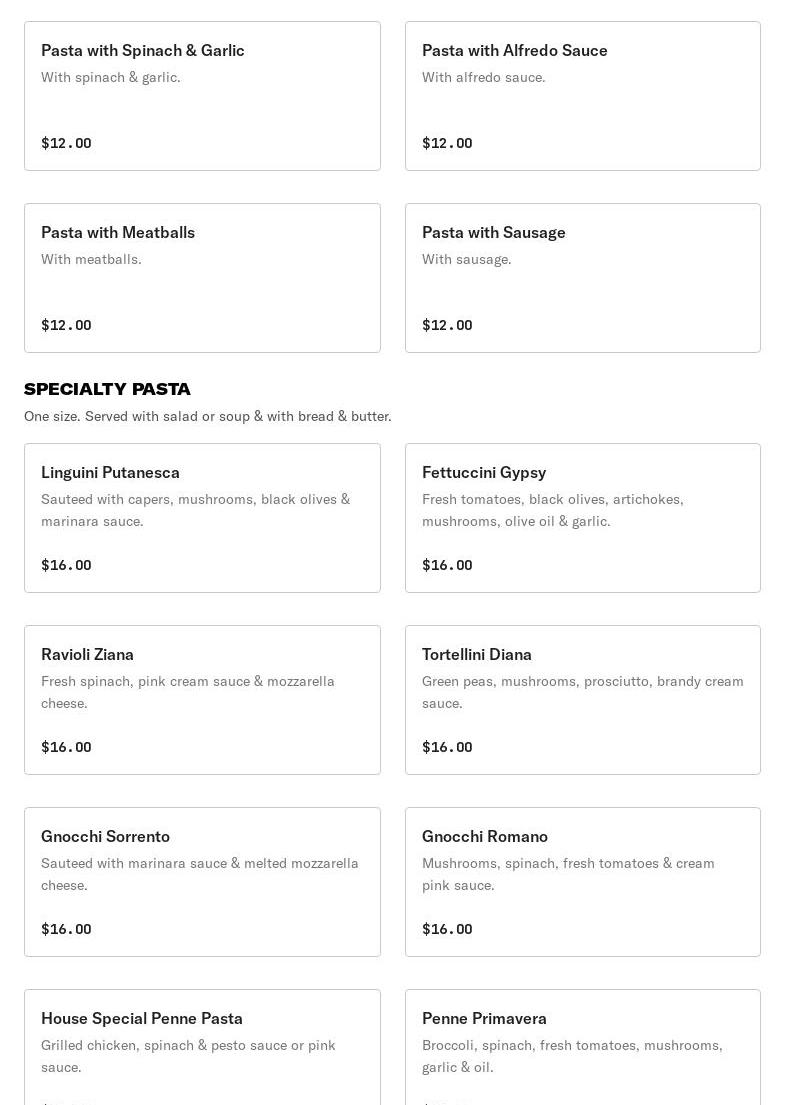785x1105 pixels.
Task: Click Fettuccini Gypsy ingredients description
Action: coord(552,510)
